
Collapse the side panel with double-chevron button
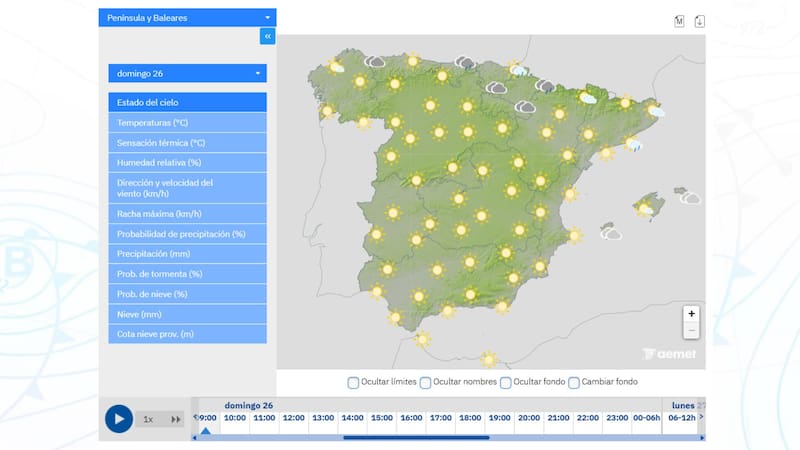pos(267,36)
